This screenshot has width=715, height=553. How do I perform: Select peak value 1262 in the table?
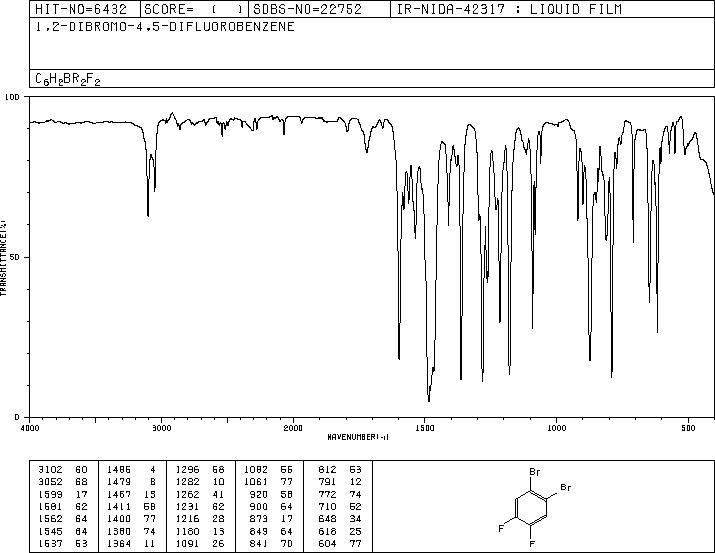point(187,494)
